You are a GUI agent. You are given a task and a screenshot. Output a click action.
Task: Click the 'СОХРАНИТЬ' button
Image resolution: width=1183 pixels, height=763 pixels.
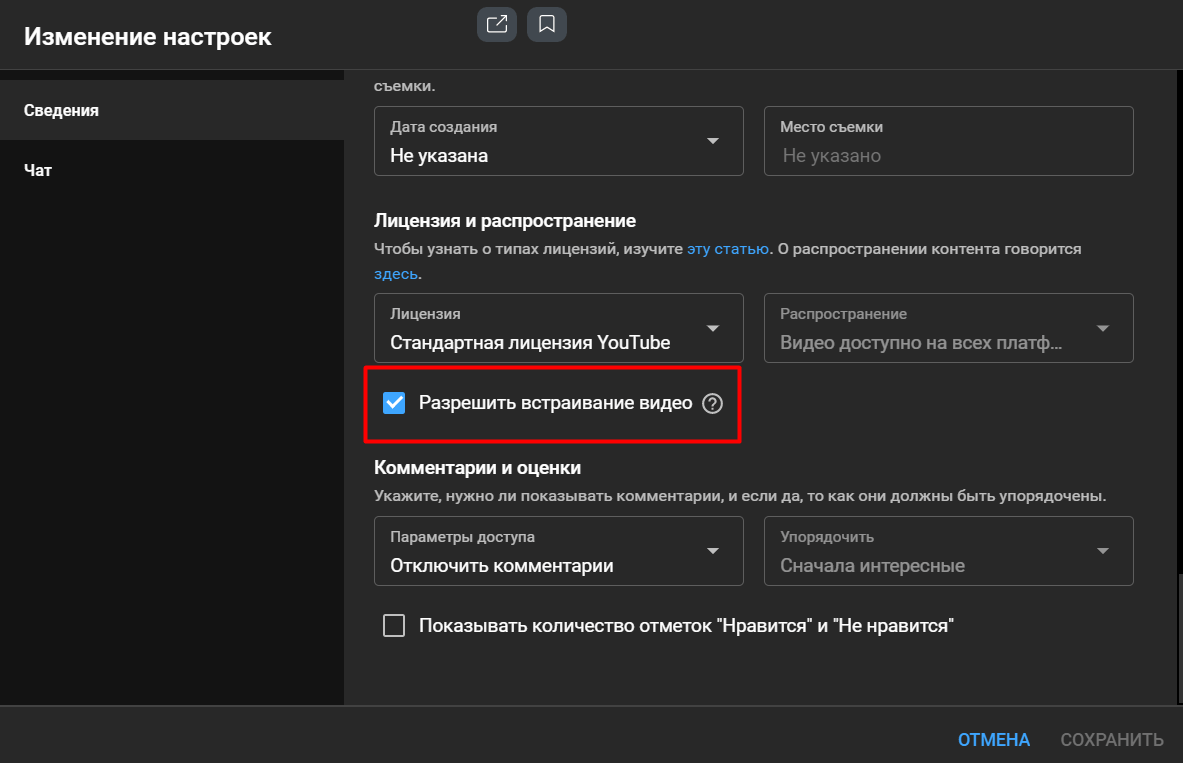pyautogui.click(x=1111, y=740)
